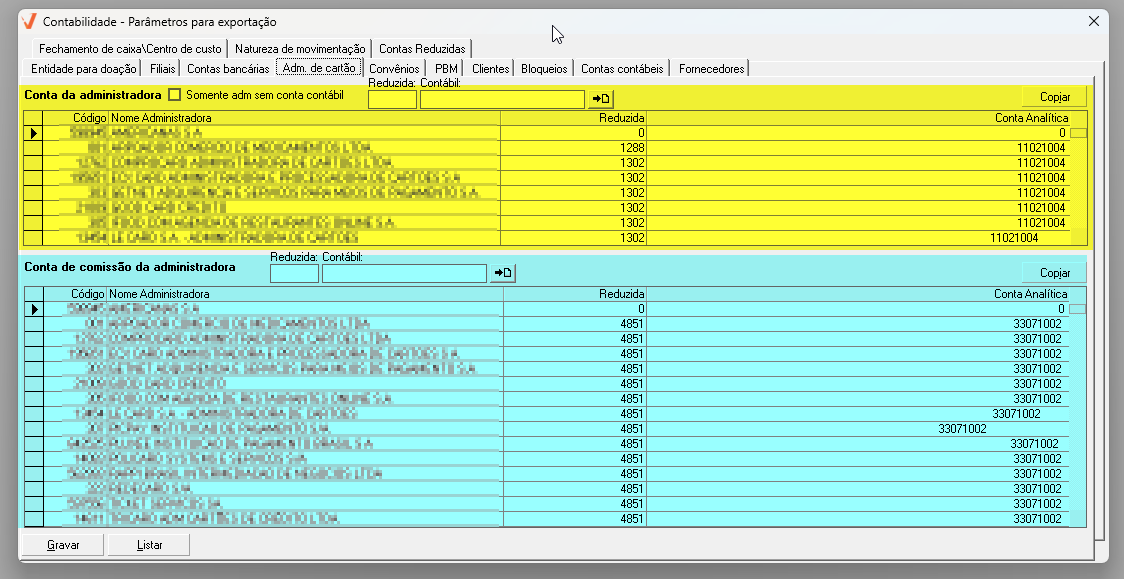Click the arrow button beside the cyan Contábil field
Screen dimensions: 1124x579
coord(503,273)
